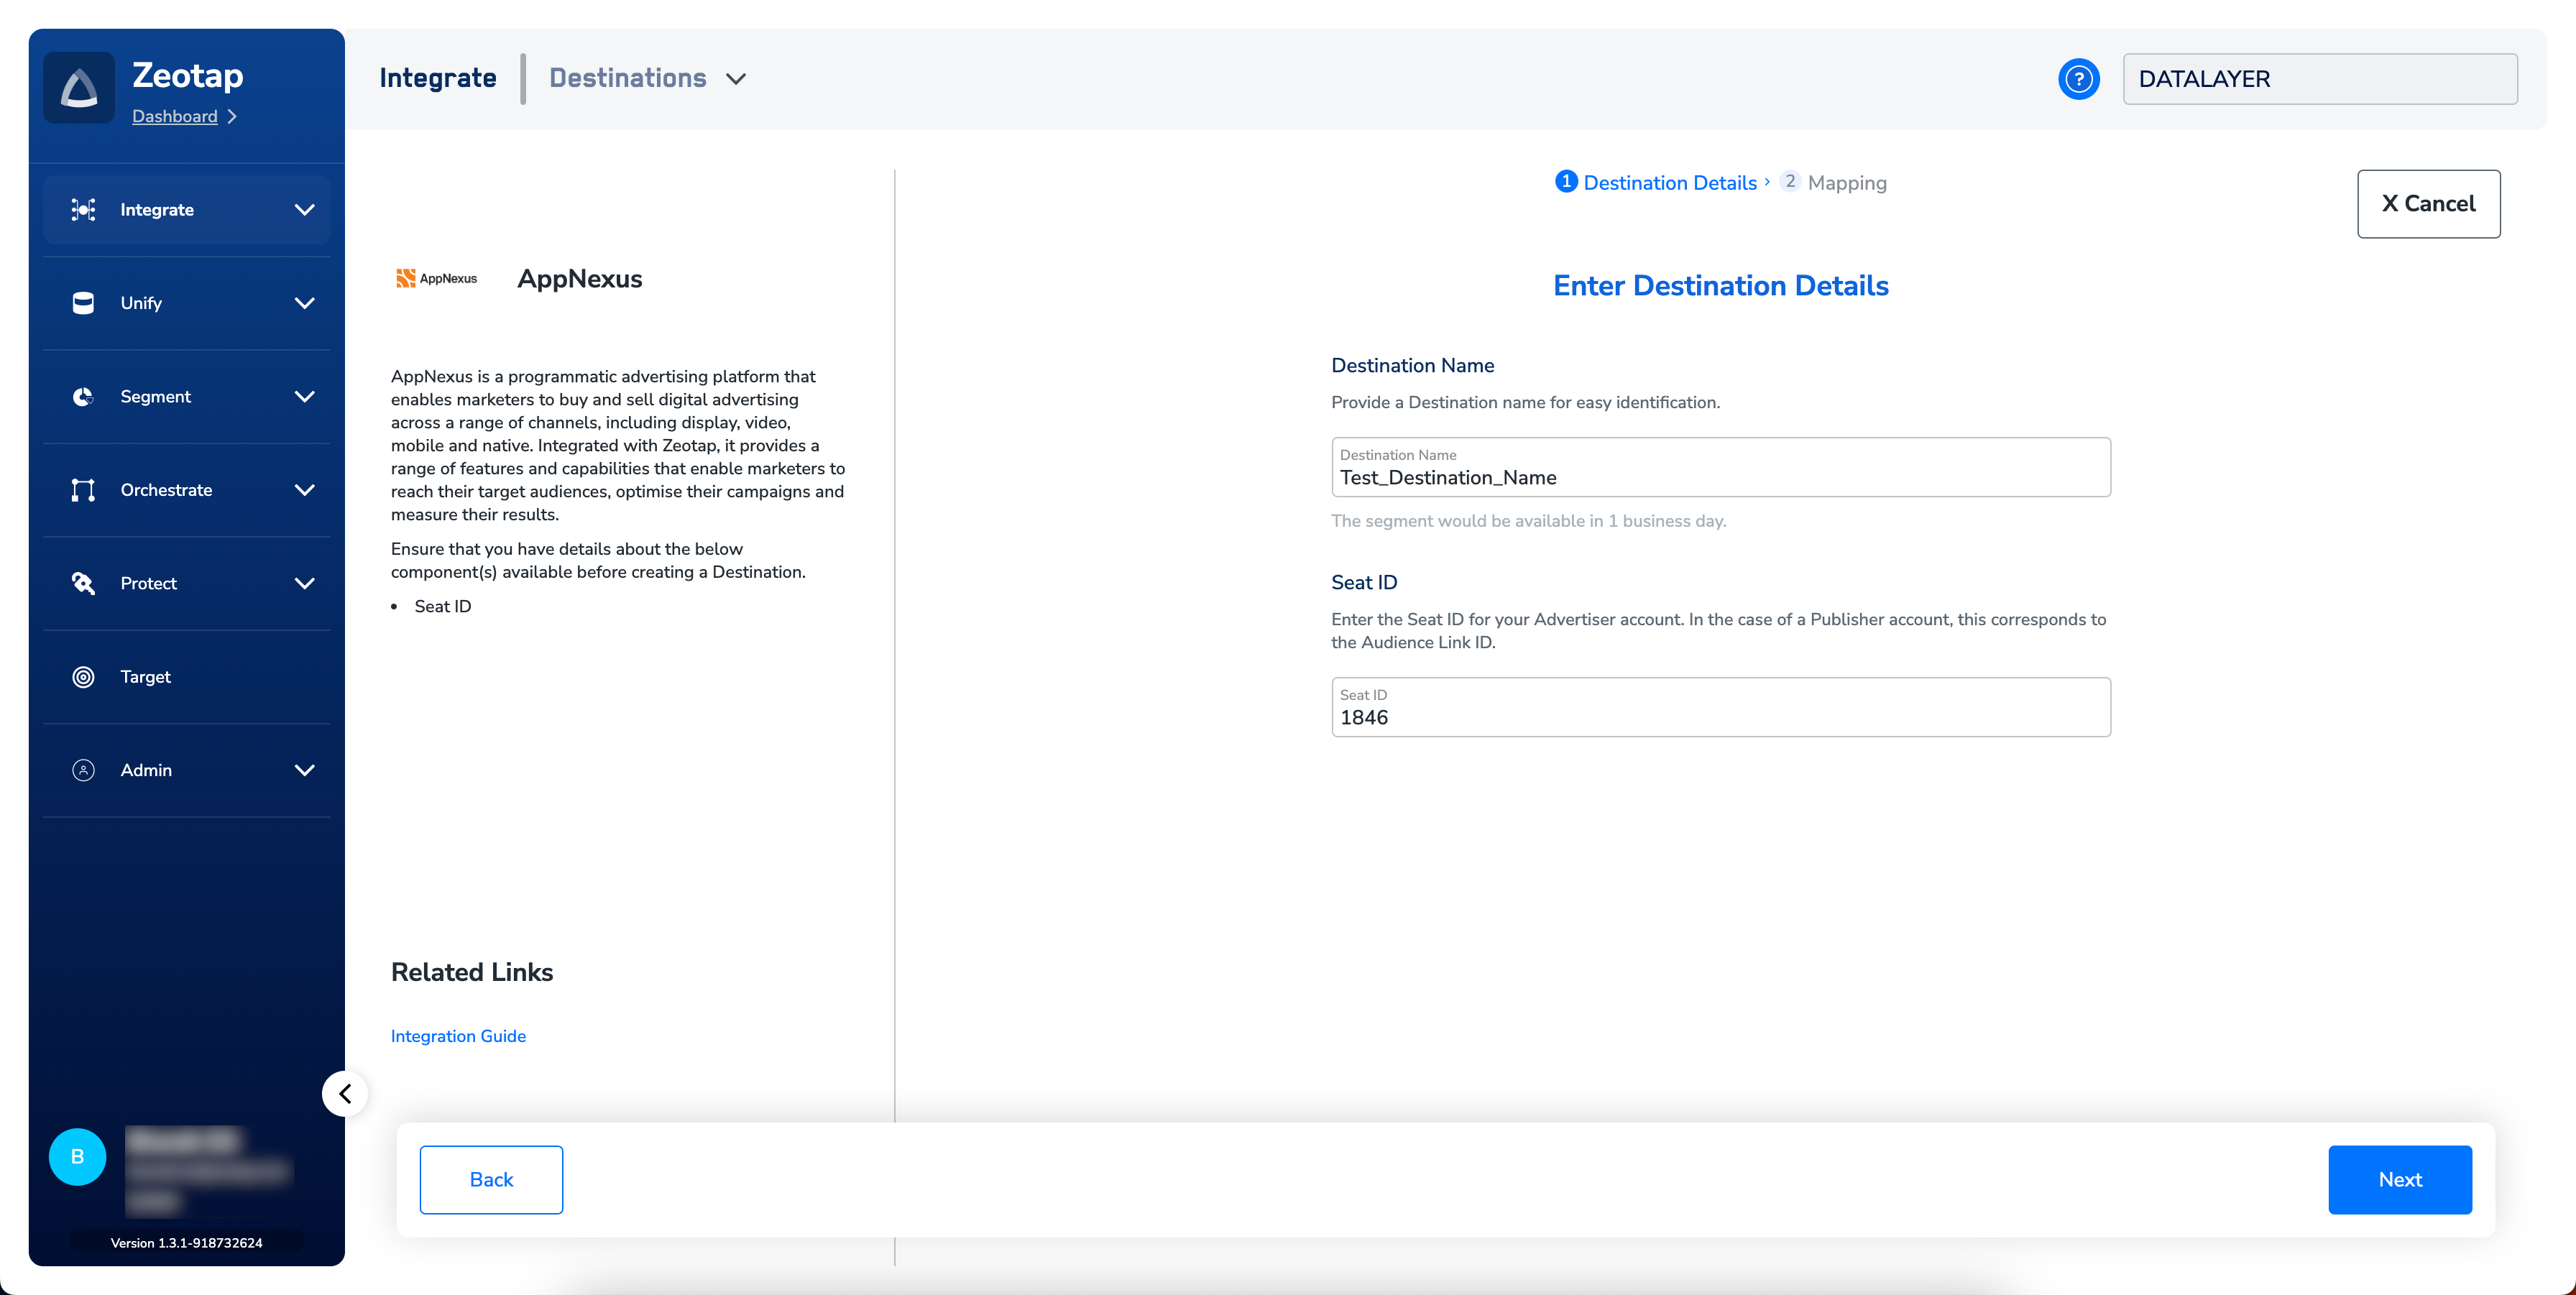The width and height of the screenshot is (2576, 1295).
Task: Open the help question mark icon
Action: (x=2078, y=79)
